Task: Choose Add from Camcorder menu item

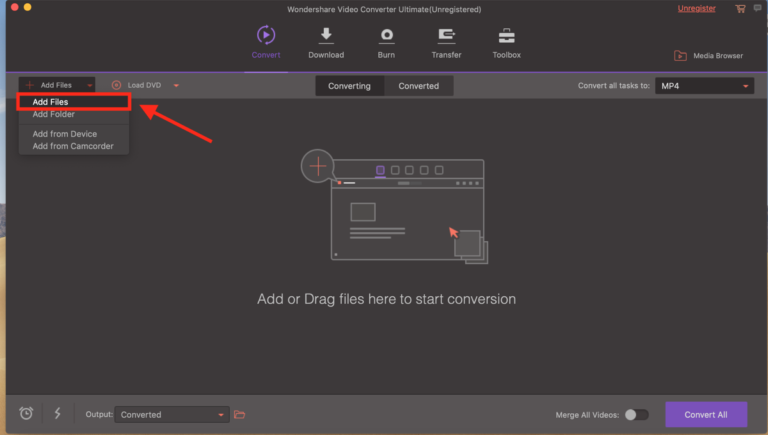Action: pyautogui.click(x=73, y=146)
